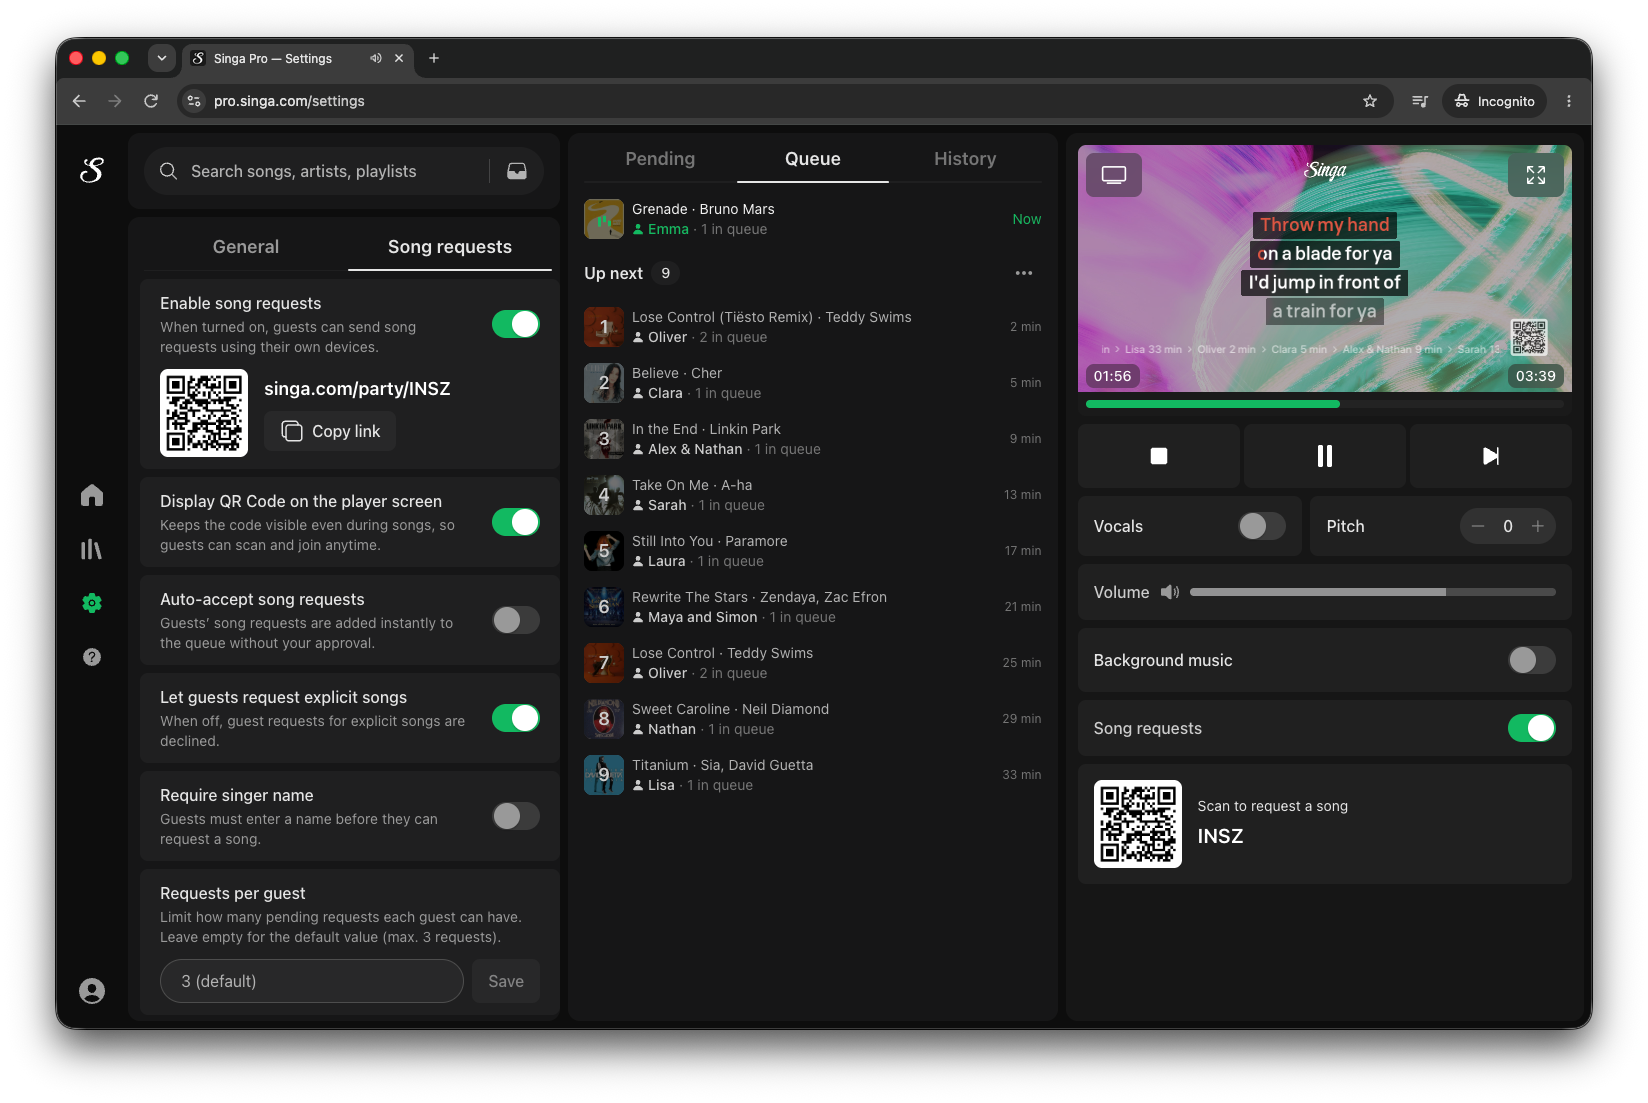Adjust the Volume slider
Screen dimensions: 1648x1103
1373,592
